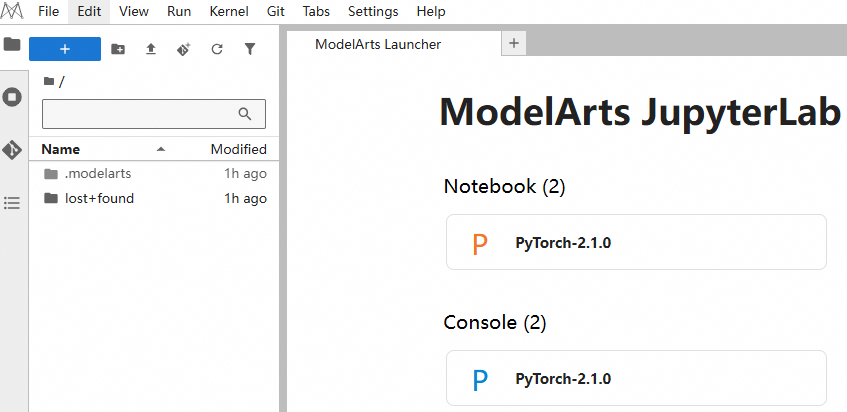This screenshot has height=412, width=847.
Task: Open the Edit menu
Action: pos(89,11)
